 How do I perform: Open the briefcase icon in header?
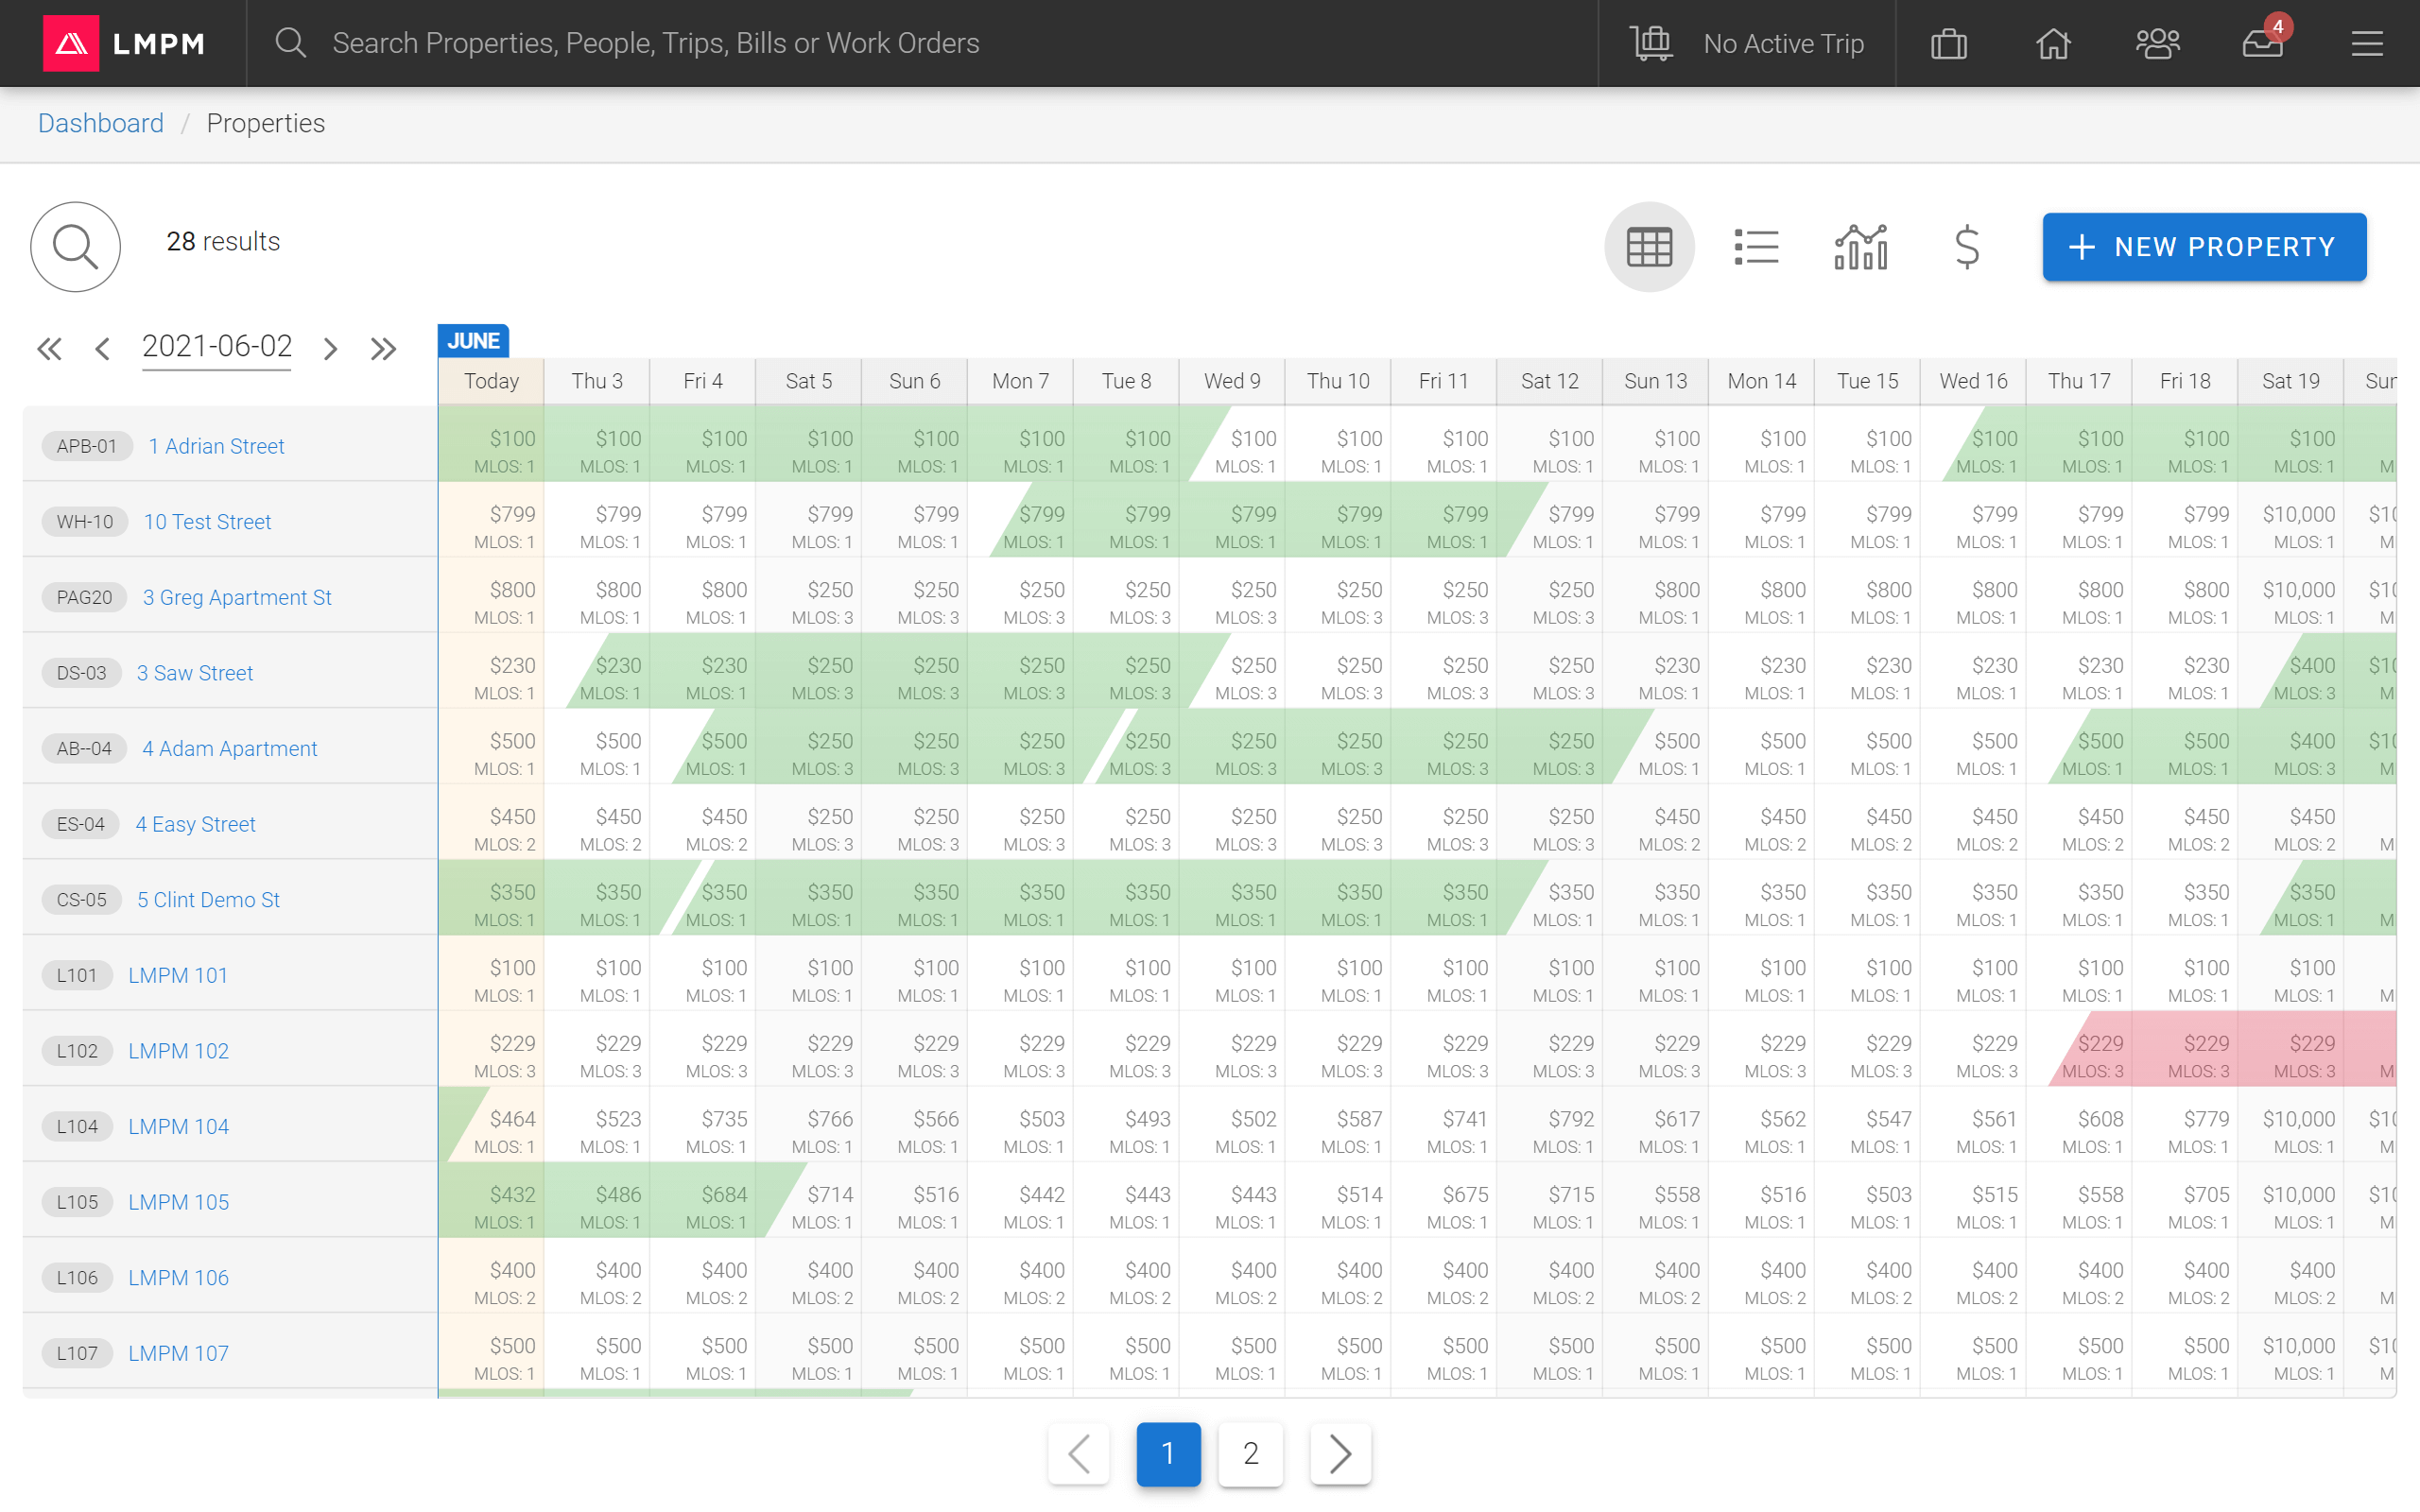[1948, 43]
